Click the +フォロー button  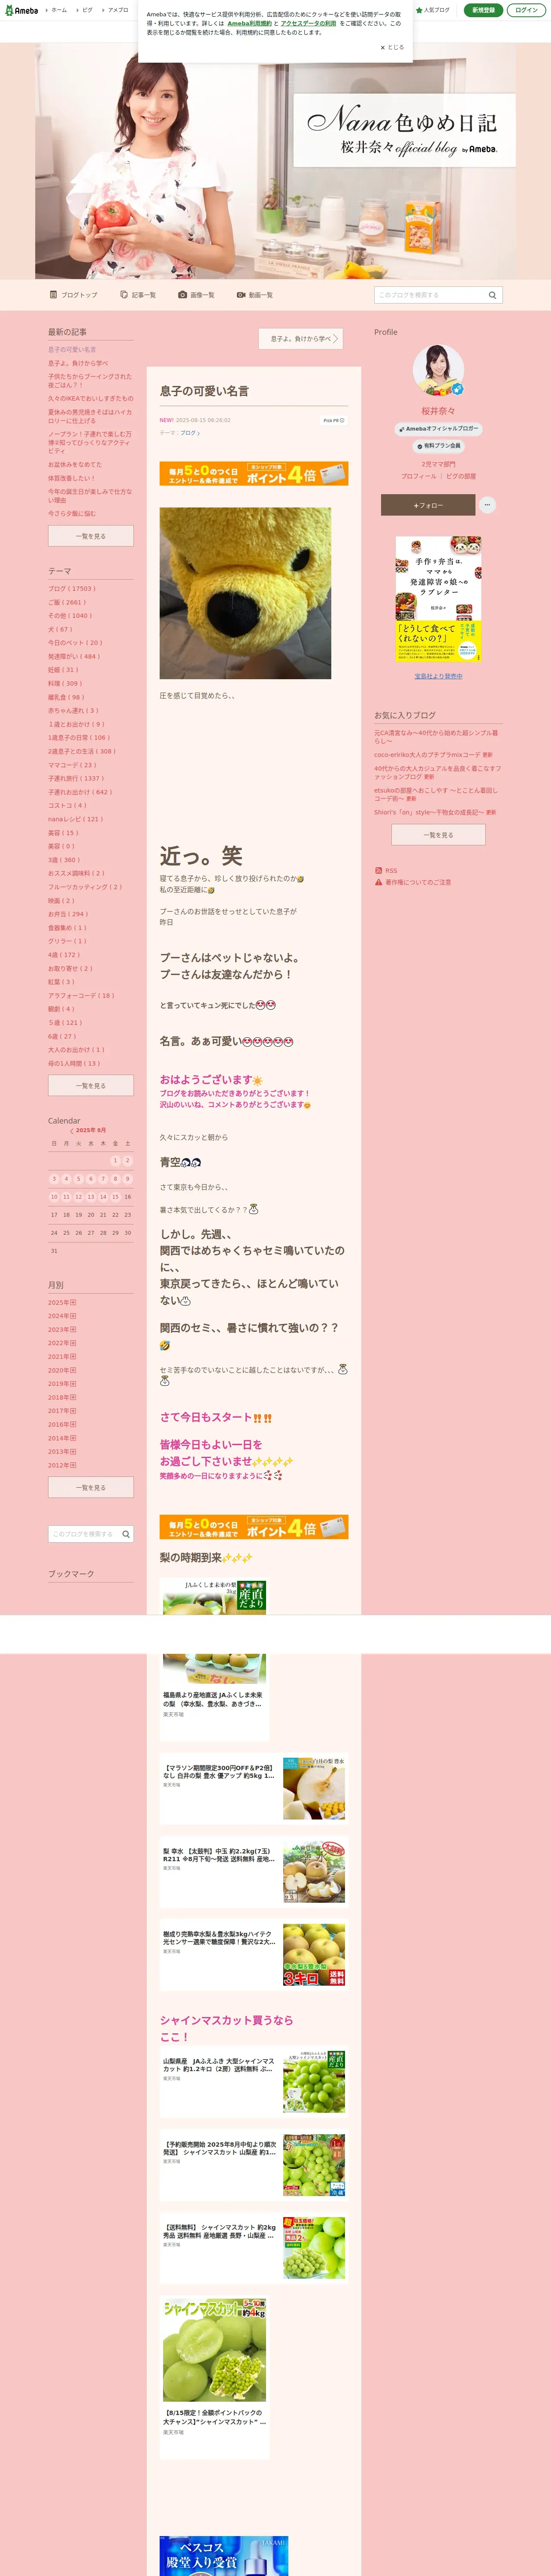pyautogui.click(x=428, y=505)
